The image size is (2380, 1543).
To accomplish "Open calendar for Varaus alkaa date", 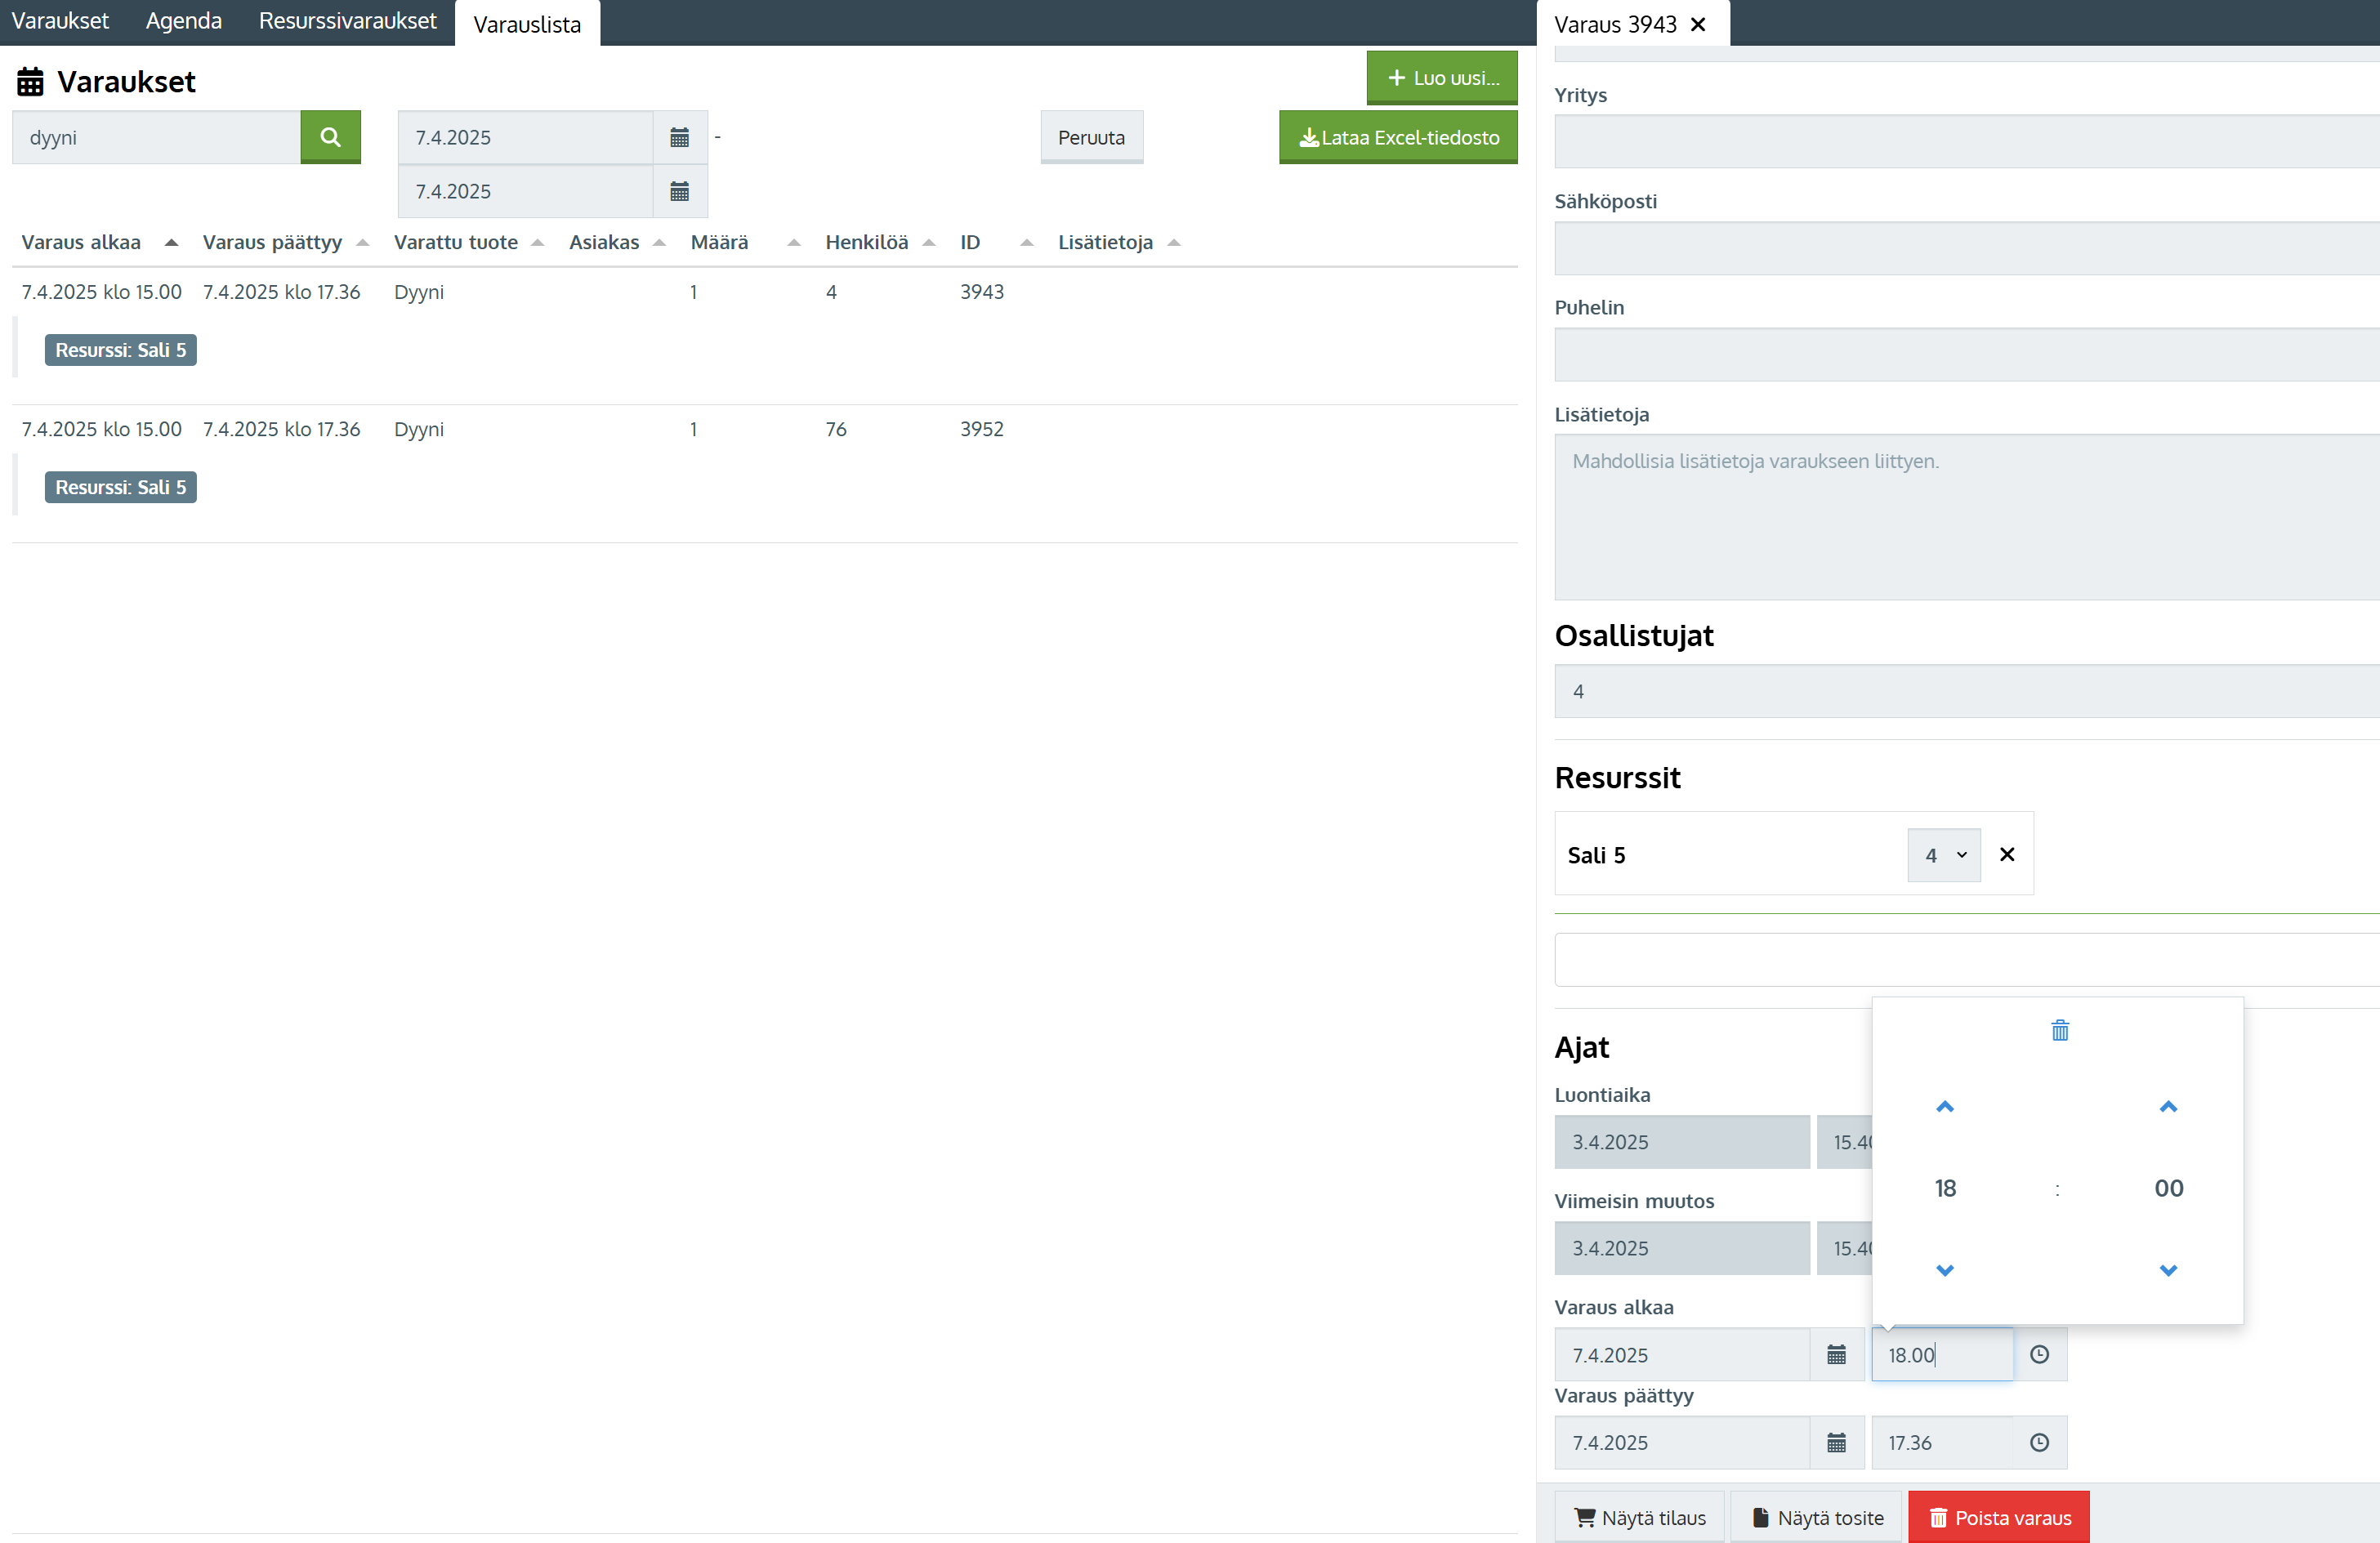I will (x=1836, y=1354).
